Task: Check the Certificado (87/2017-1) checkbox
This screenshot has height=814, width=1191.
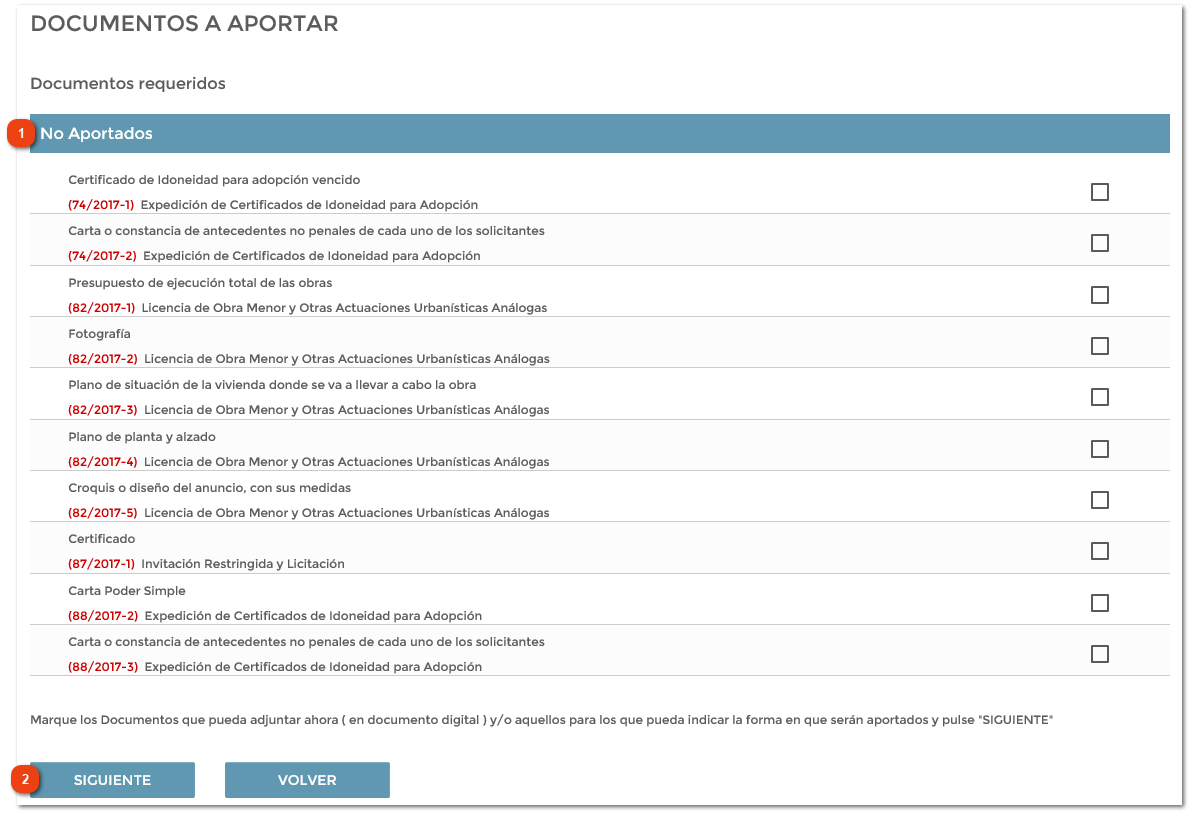Action: click(1100, 551)
